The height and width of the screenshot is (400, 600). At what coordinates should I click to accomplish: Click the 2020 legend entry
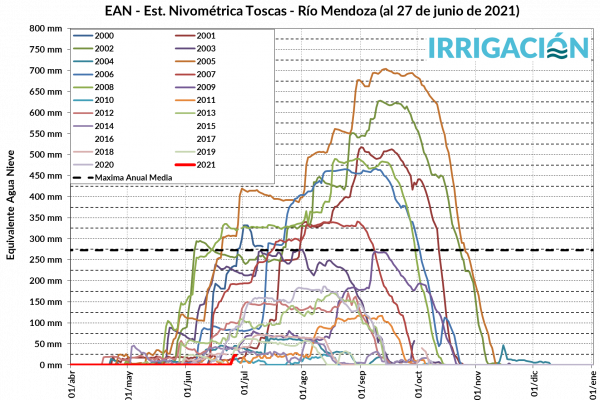pos(104,164)
